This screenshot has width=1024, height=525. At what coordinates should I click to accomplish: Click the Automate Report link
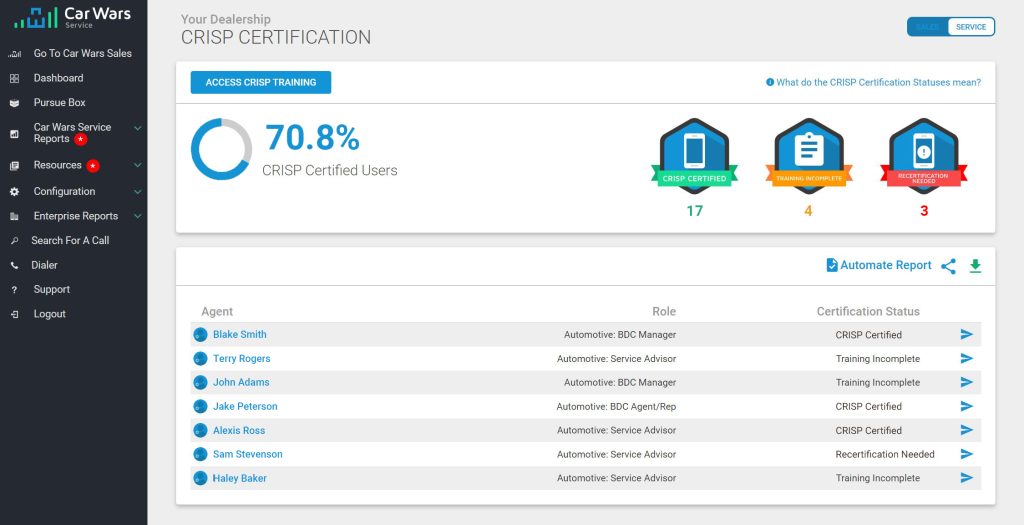coord(879,265)
